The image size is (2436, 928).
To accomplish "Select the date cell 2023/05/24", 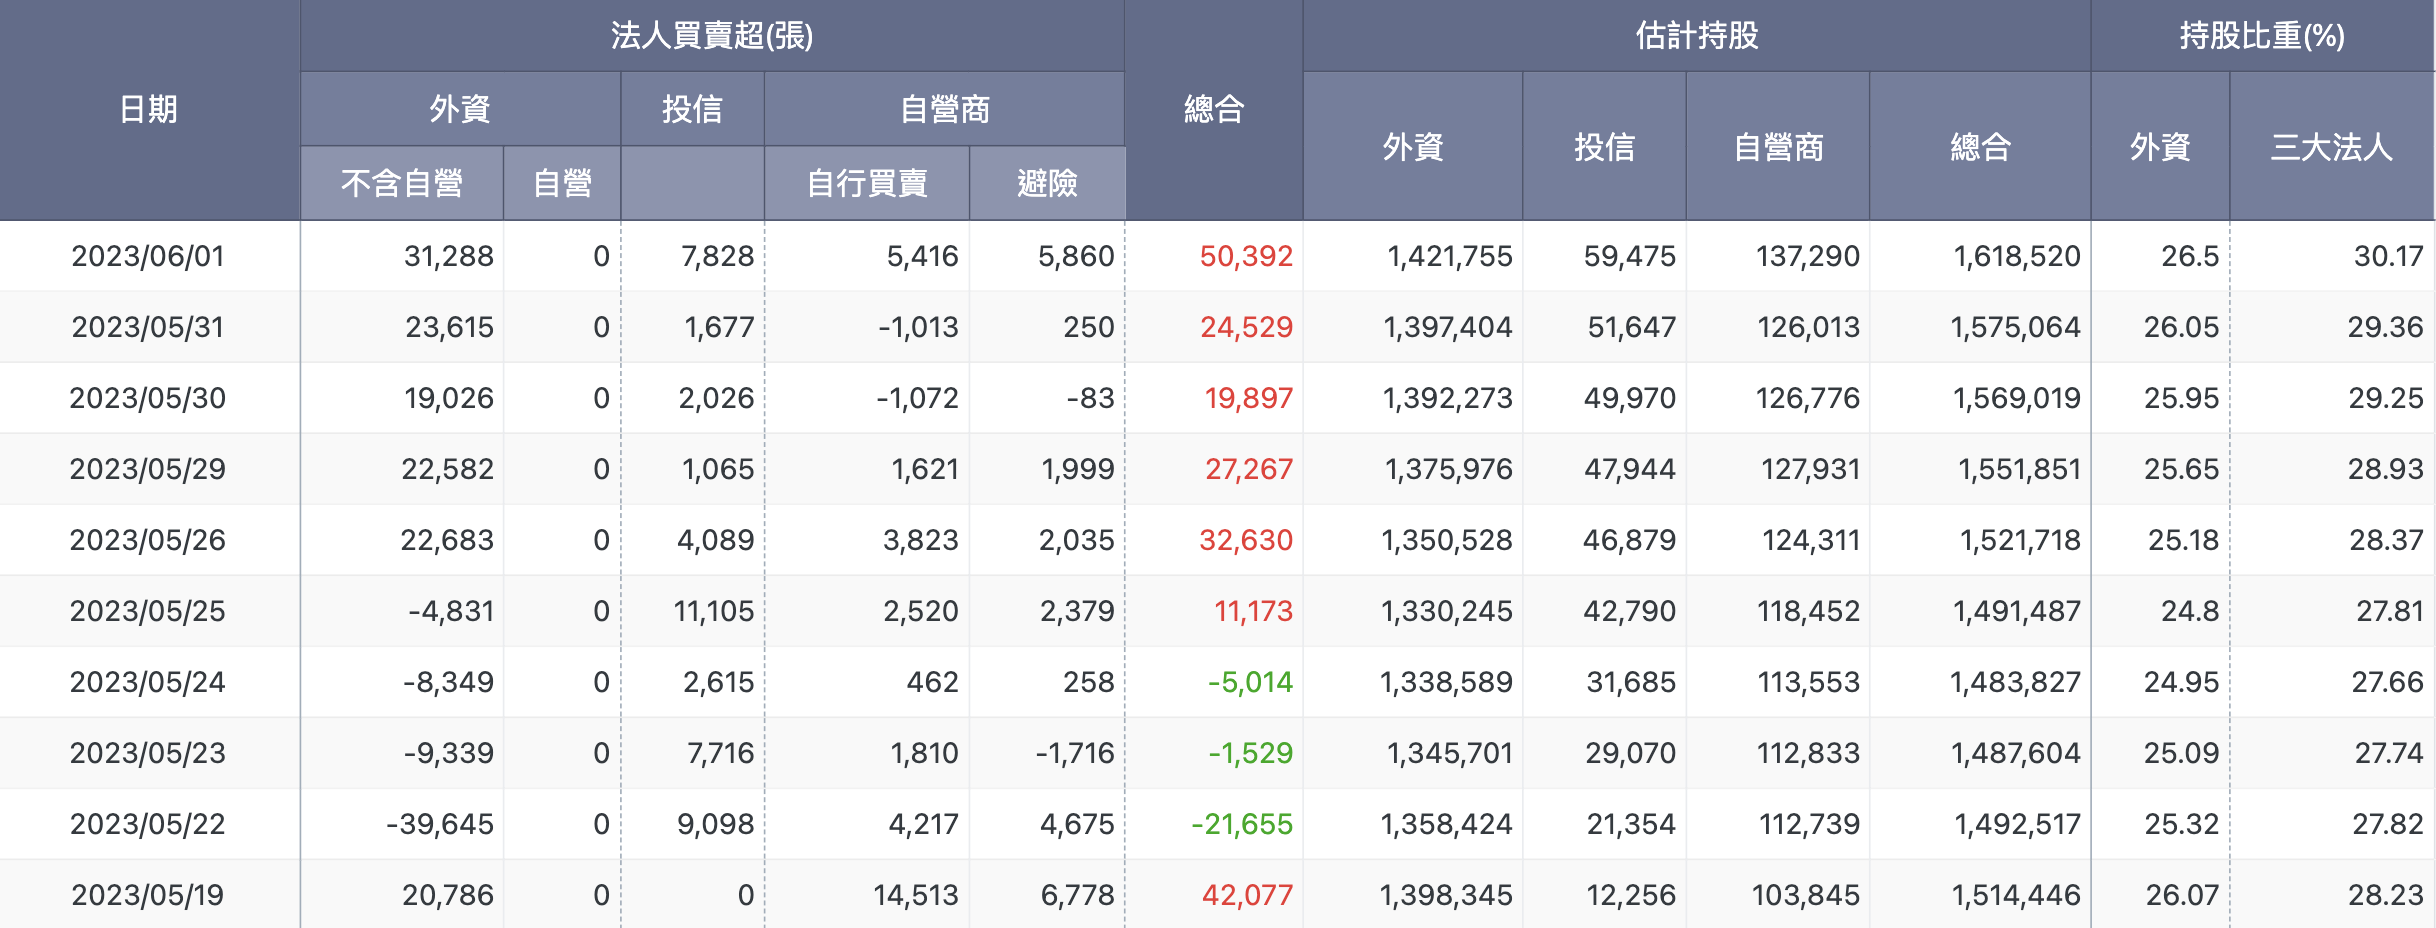I will (x=148, y=682).
